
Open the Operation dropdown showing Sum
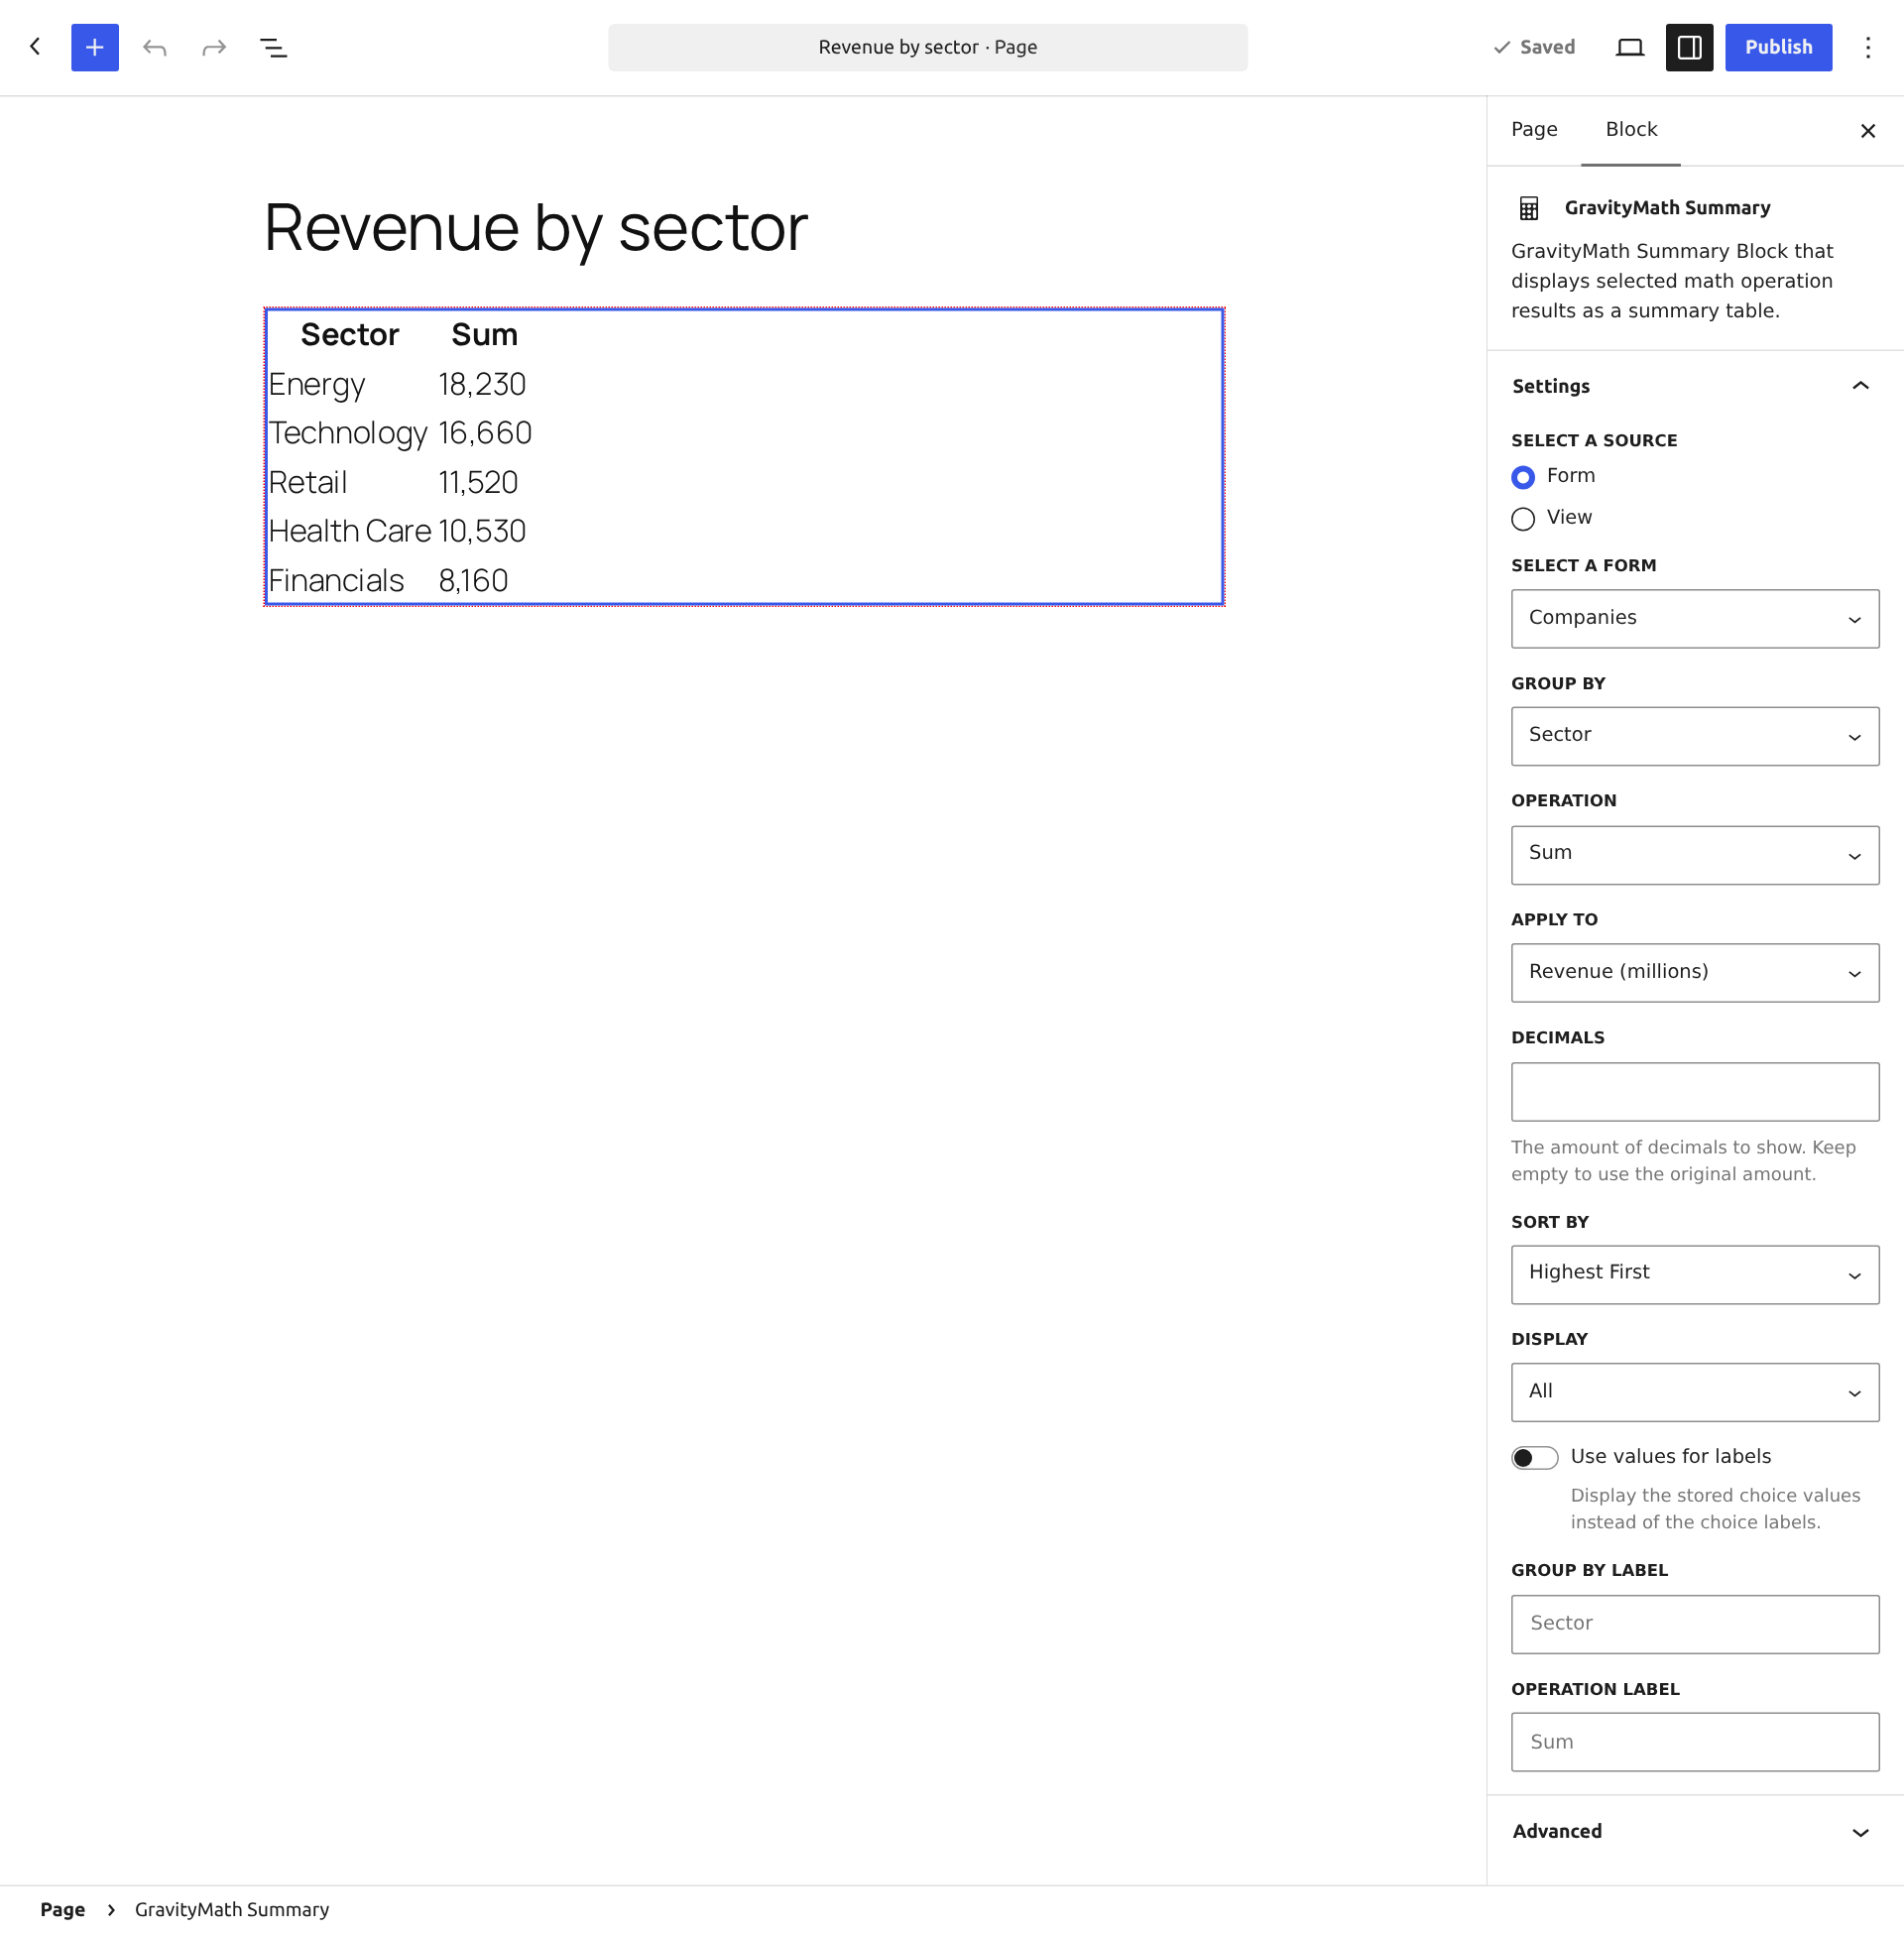(1695, 854)
